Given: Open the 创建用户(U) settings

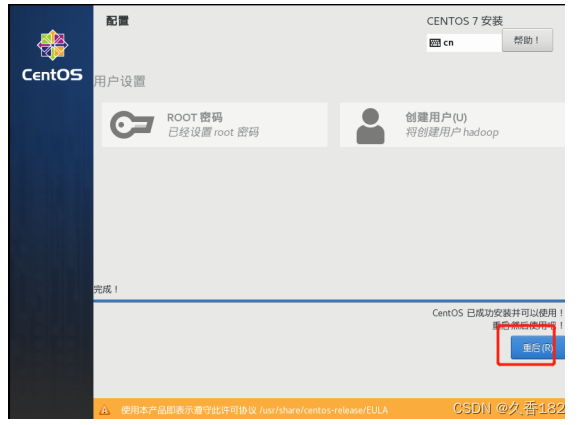Looking at the screenshot, I should (452, 125).
